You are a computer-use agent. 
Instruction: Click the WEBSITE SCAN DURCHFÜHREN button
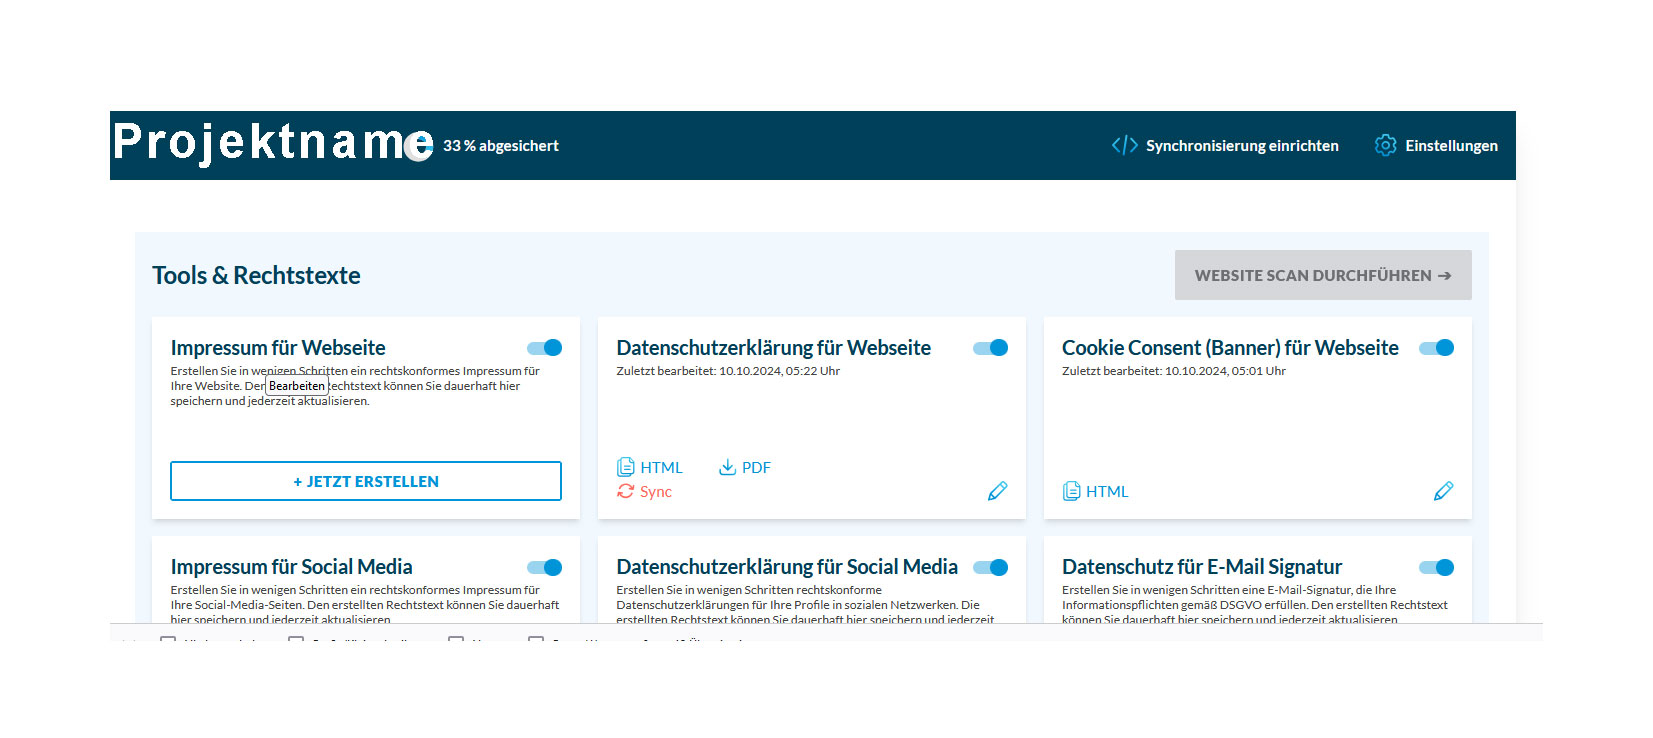1323,275
